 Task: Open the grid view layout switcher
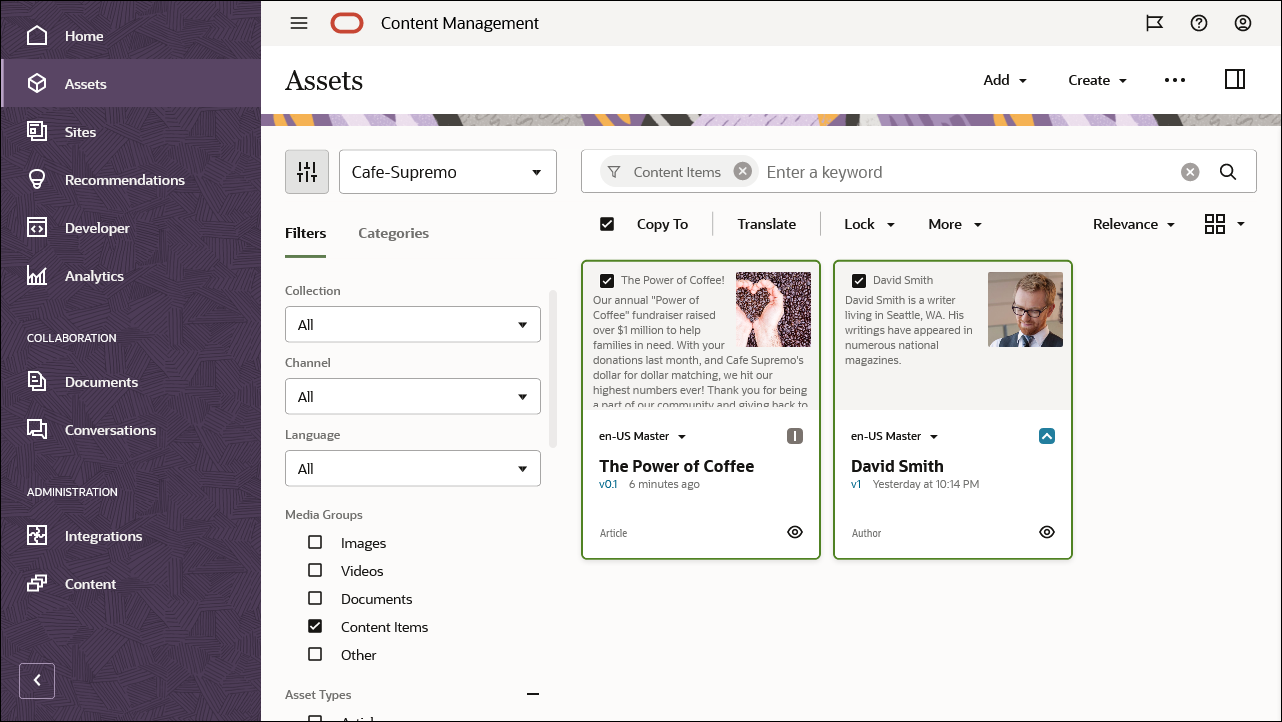tap(1224, 224)
